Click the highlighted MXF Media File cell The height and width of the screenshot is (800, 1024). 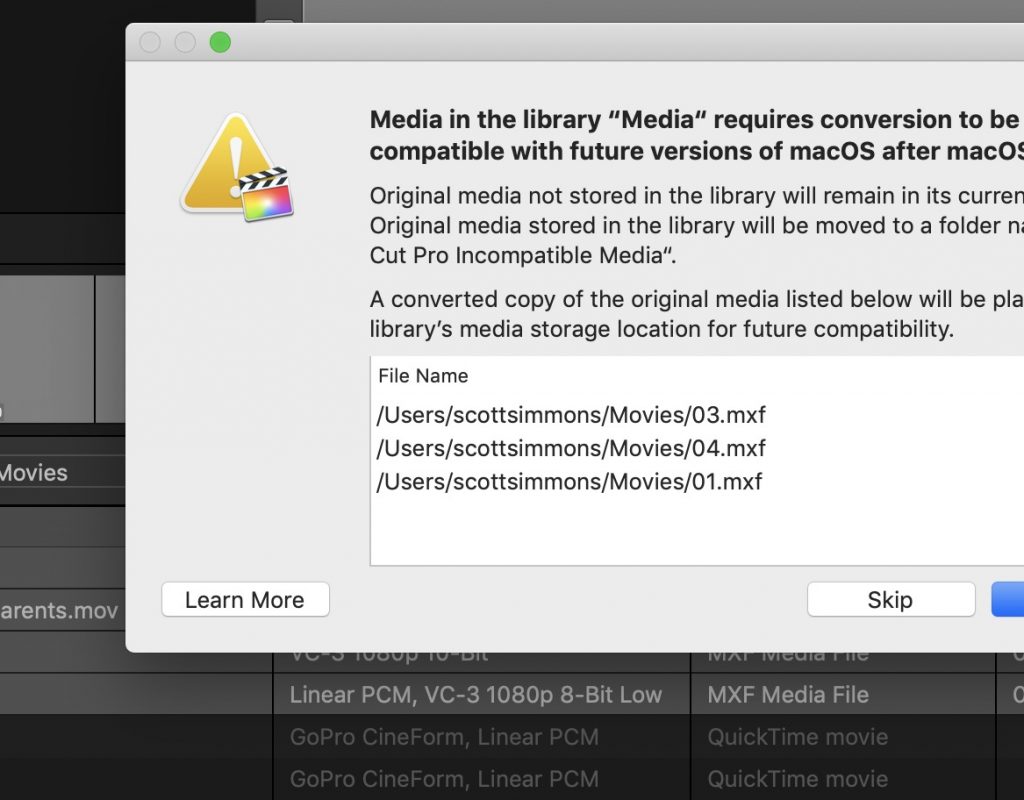coord(842,694)
